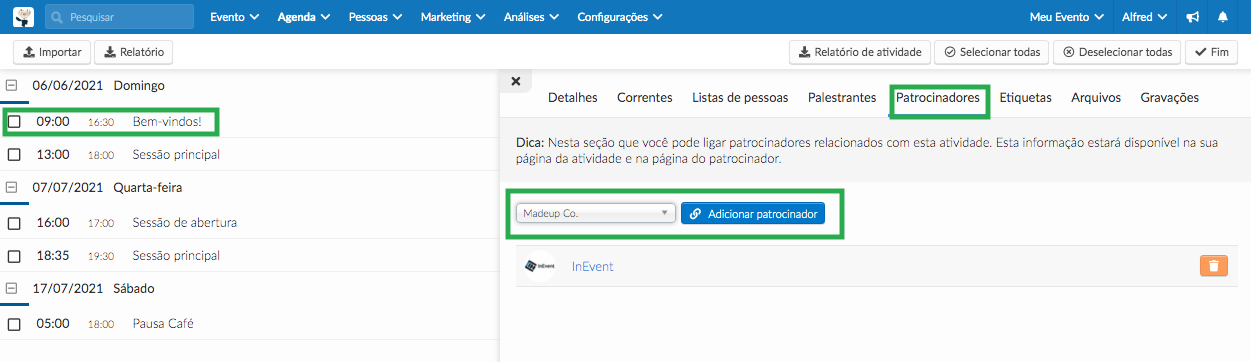The image size is (1251, 362).
Task: Collapse the 17/07/2021 Sábado day group
Action: coord(11,288)
